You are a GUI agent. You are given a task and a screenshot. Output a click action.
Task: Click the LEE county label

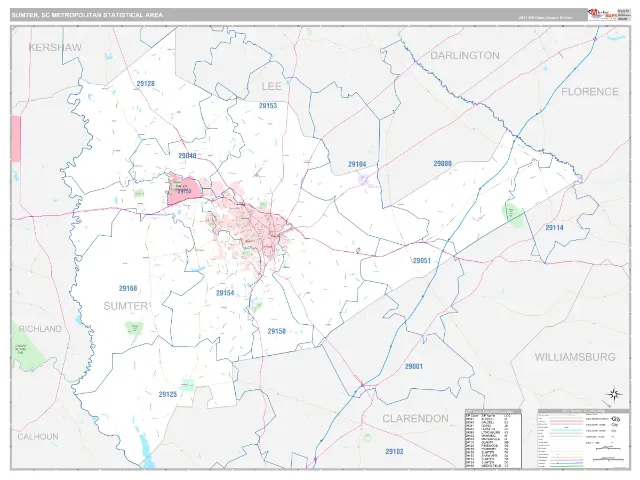coord(271,87)
